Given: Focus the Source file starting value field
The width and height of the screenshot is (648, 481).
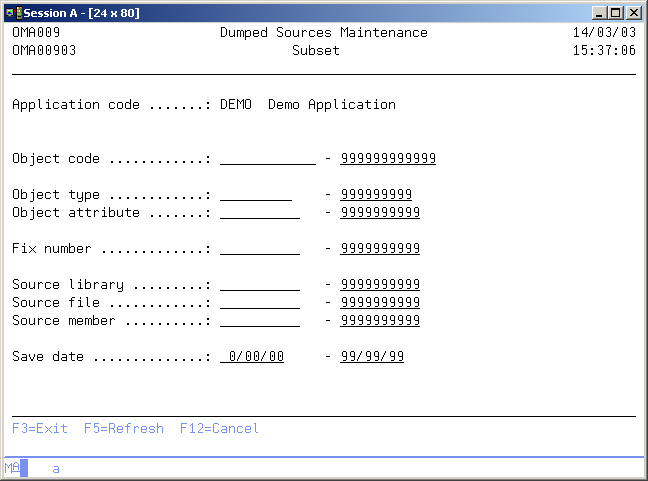Looking at the screenshot, I should (x=259, y=302).
